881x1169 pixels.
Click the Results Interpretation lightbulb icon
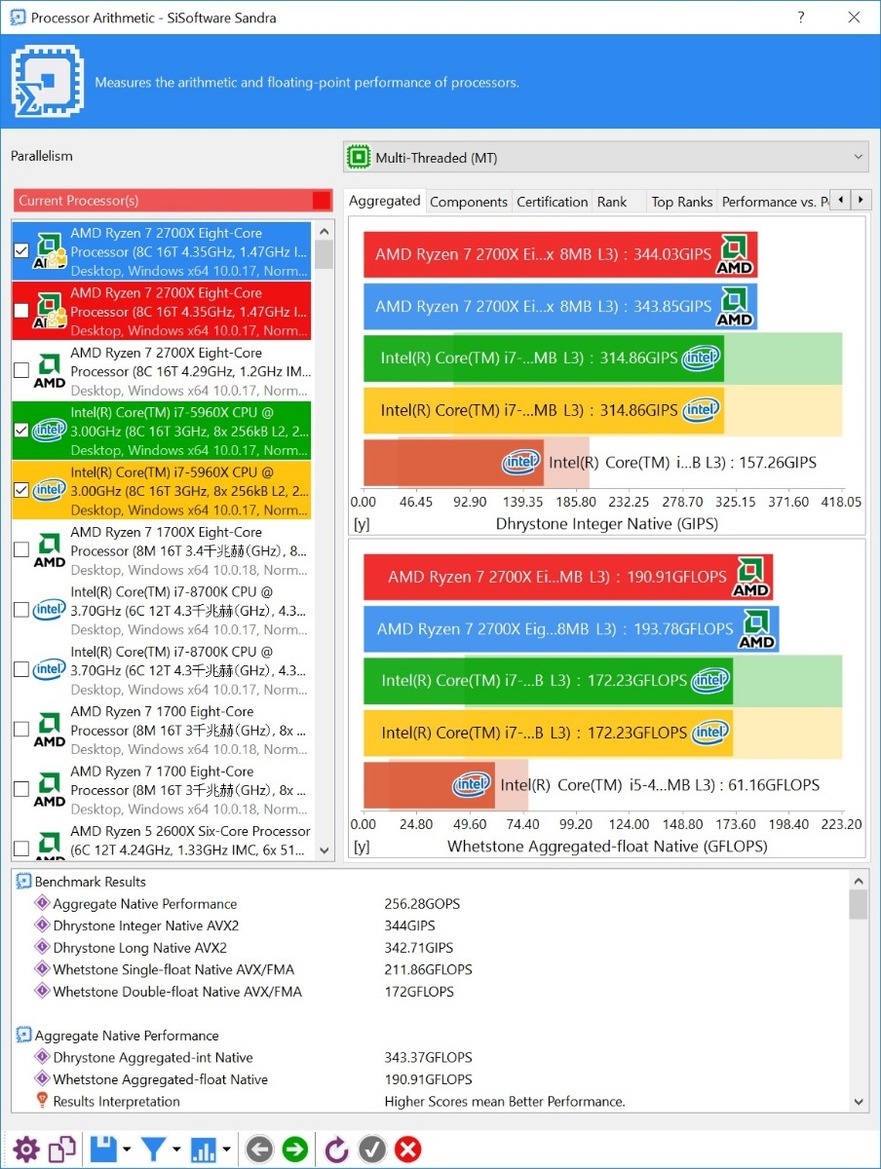tap(42, 1100)
